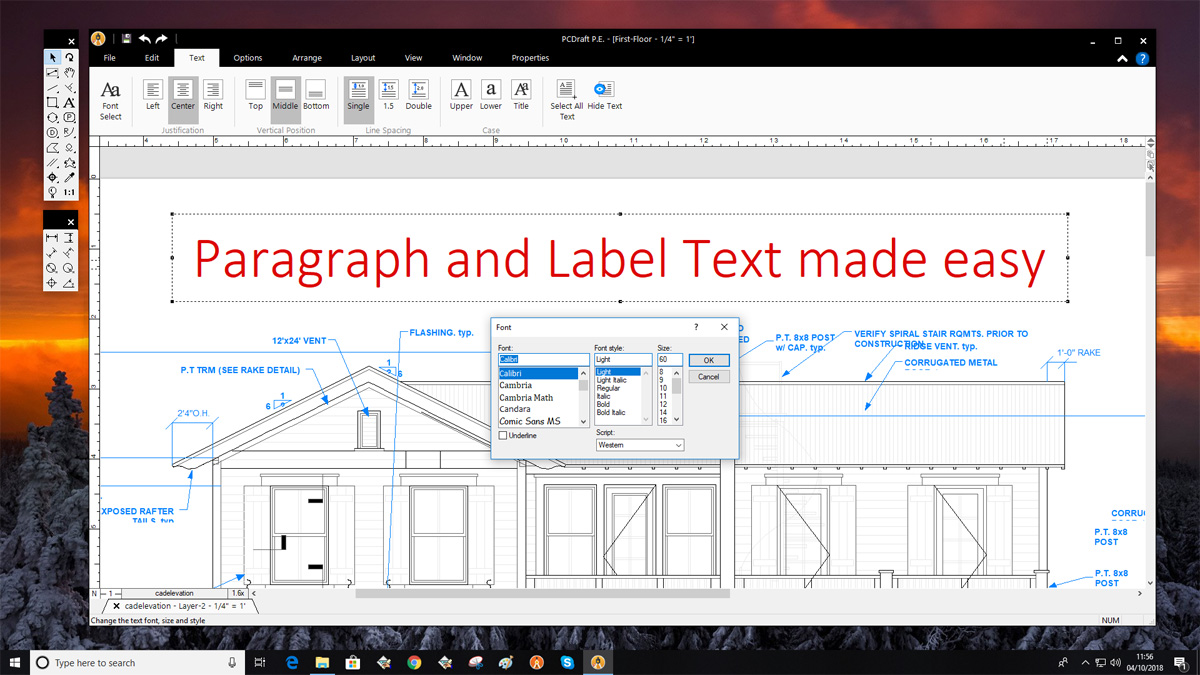Toggle Right justification on
1200x675 pixels.
[x=213, y=95]
